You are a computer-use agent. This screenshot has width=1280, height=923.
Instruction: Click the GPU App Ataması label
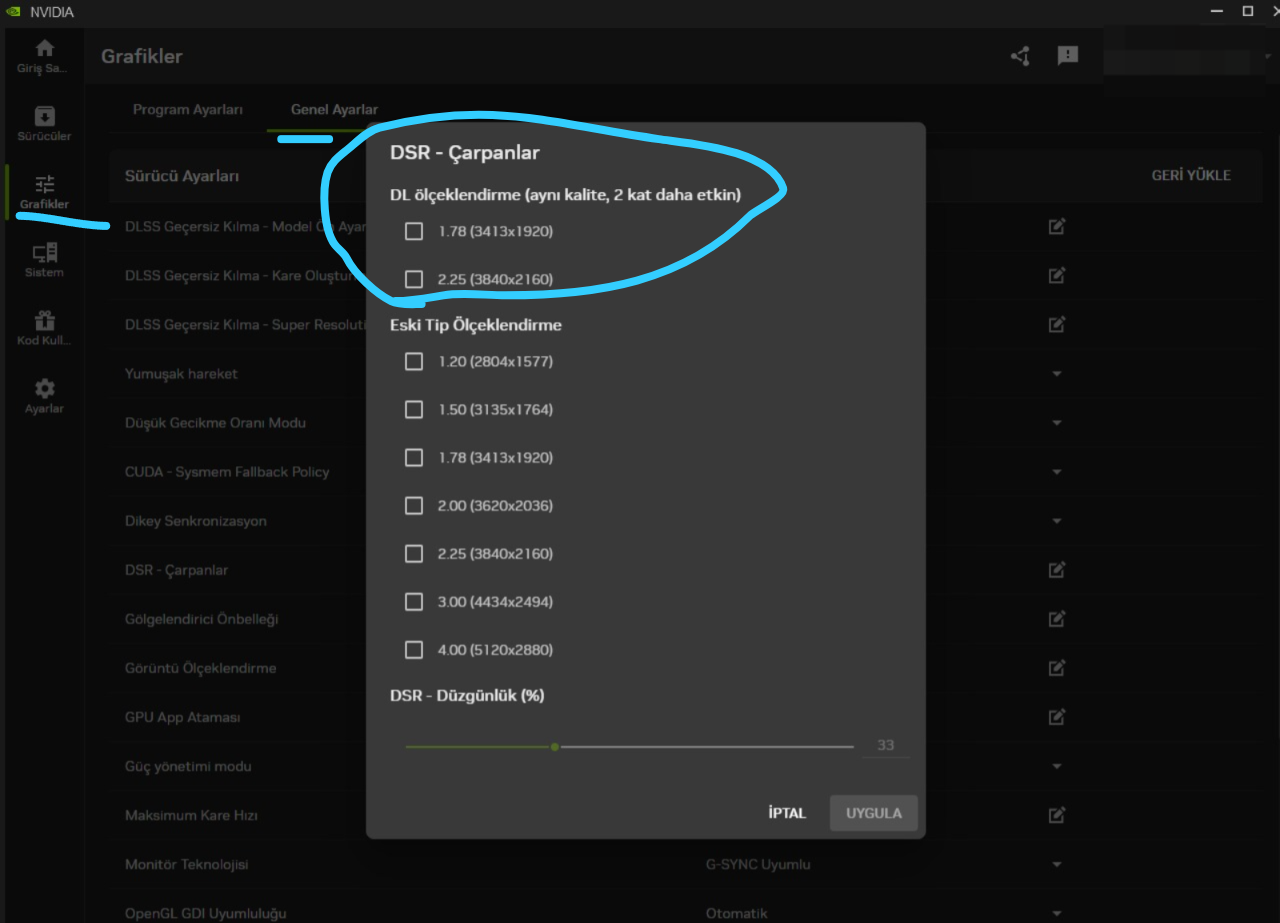[183, 717]
